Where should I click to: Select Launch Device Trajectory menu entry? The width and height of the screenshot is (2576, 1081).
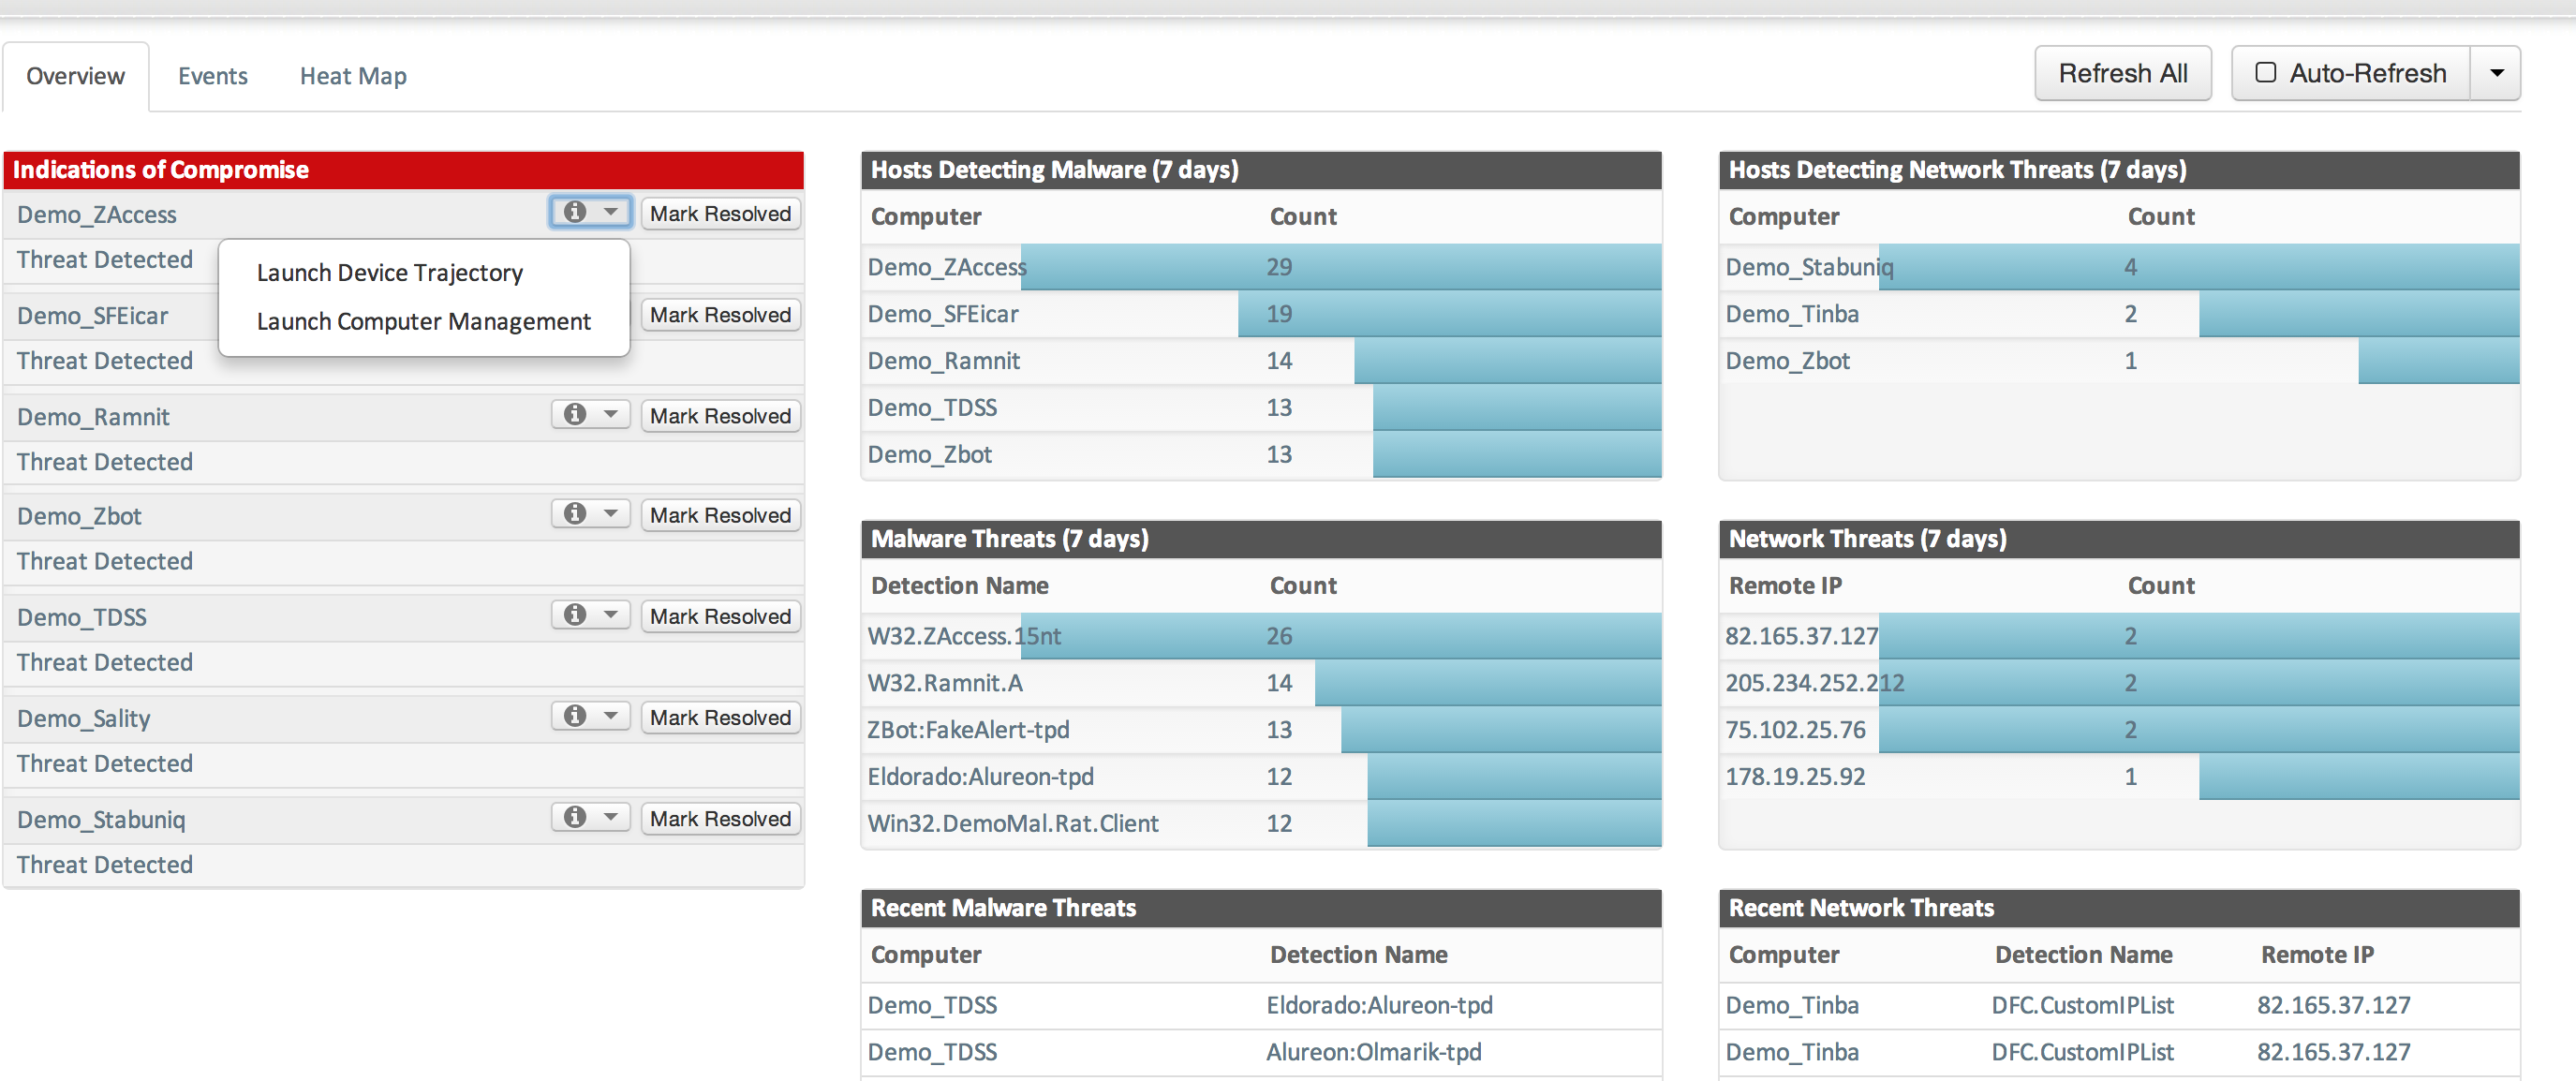(x=389, y=273)
